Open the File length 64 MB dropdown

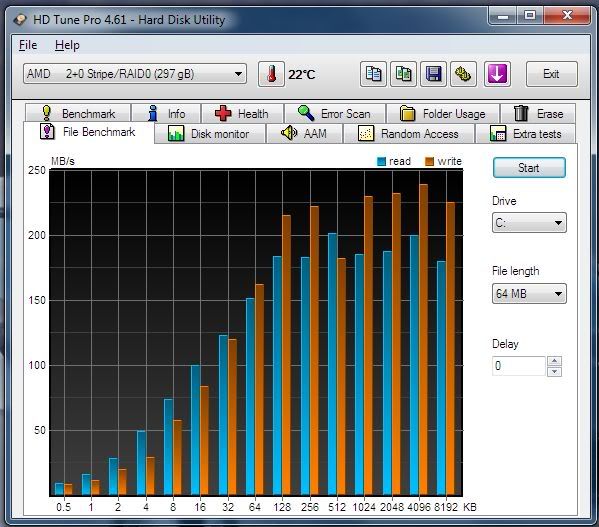[529, 294]
